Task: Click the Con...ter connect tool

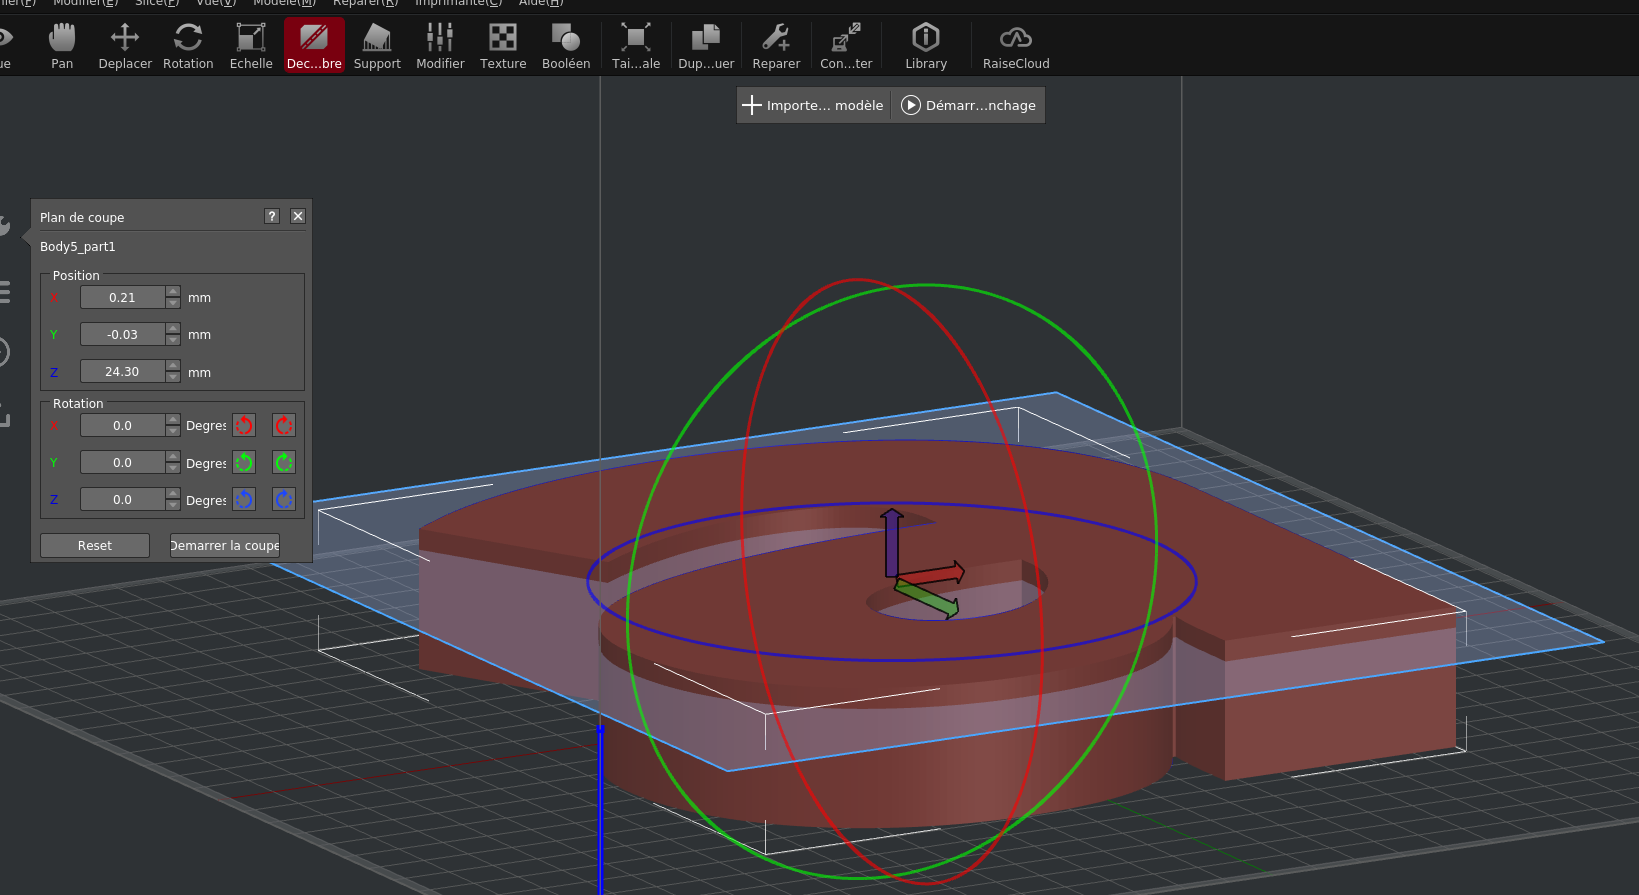Action: pos(846,46)
